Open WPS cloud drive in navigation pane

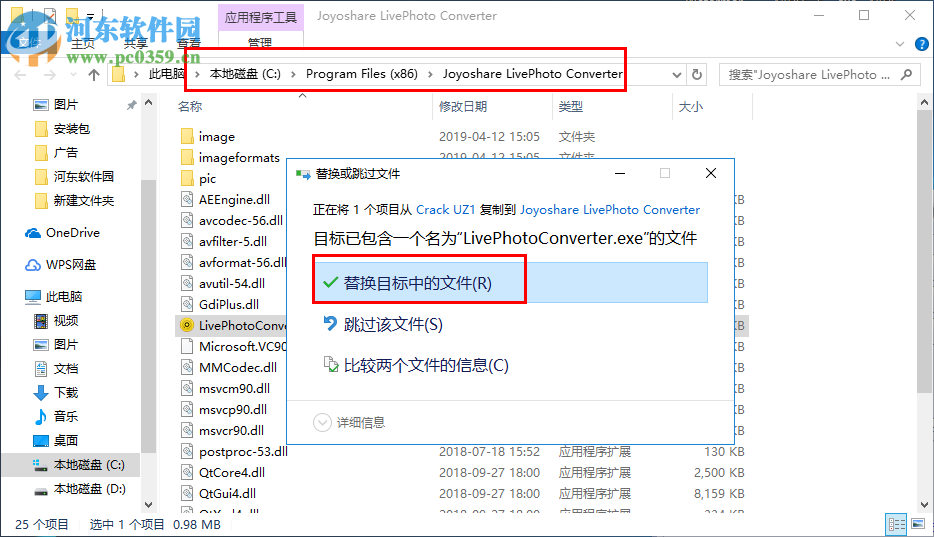pos(60,264)
